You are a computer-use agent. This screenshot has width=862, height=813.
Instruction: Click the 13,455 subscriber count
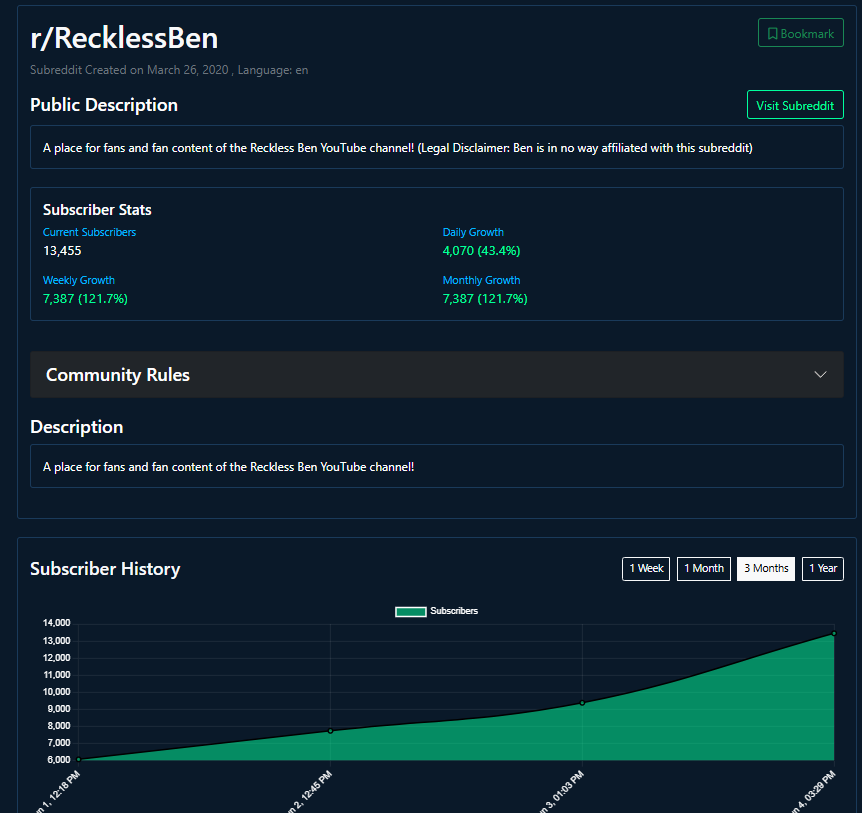coord(62,251)
